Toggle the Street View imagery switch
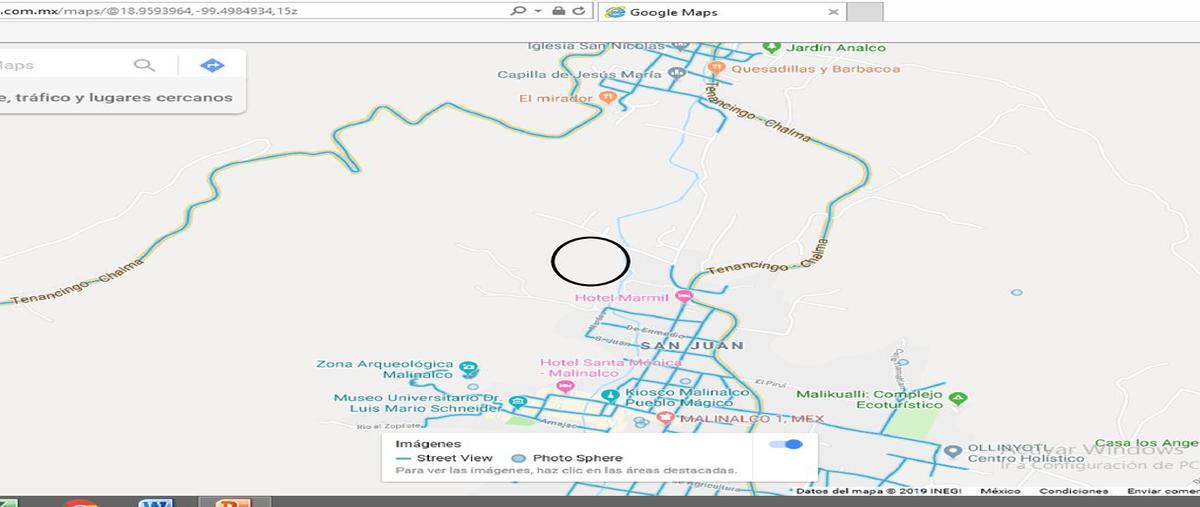 (787, 444)
